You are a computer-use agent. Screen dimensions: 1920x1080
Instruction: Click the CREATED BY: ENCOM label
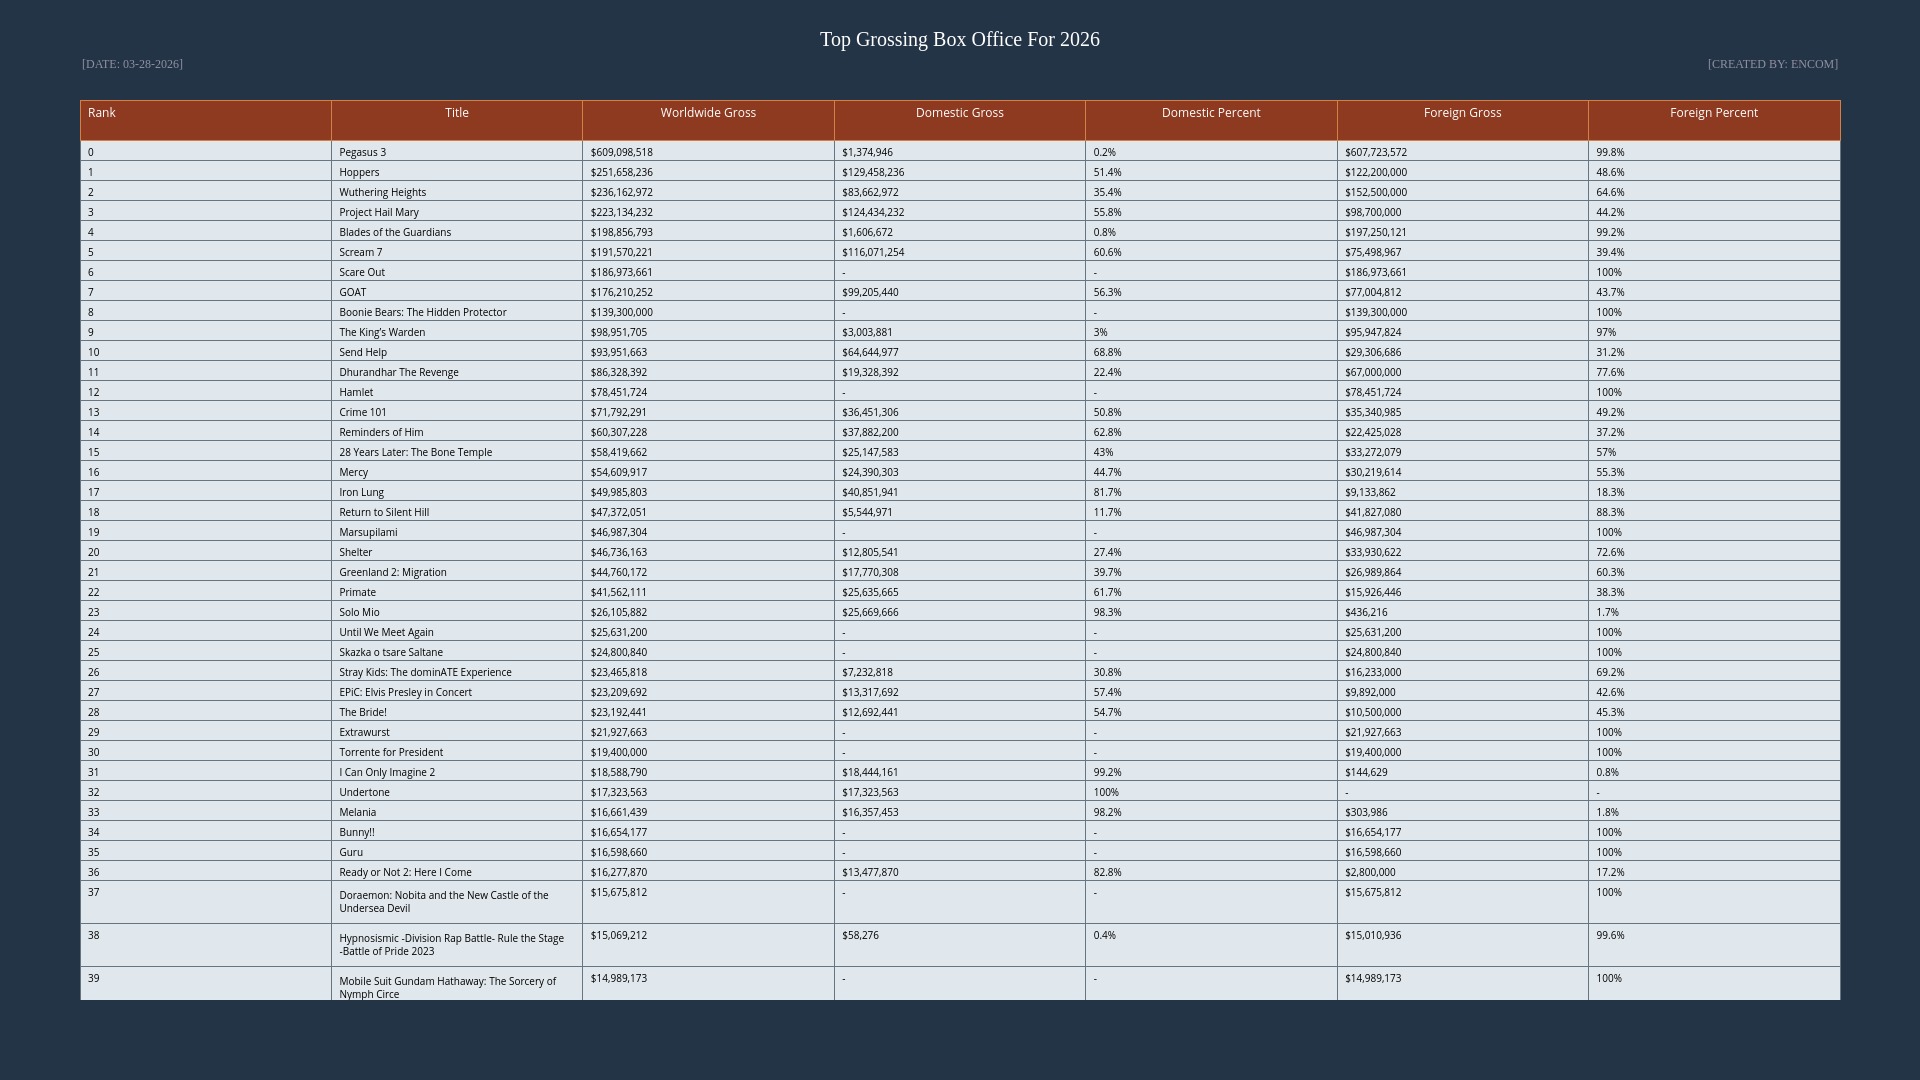tap(1772, 64)
